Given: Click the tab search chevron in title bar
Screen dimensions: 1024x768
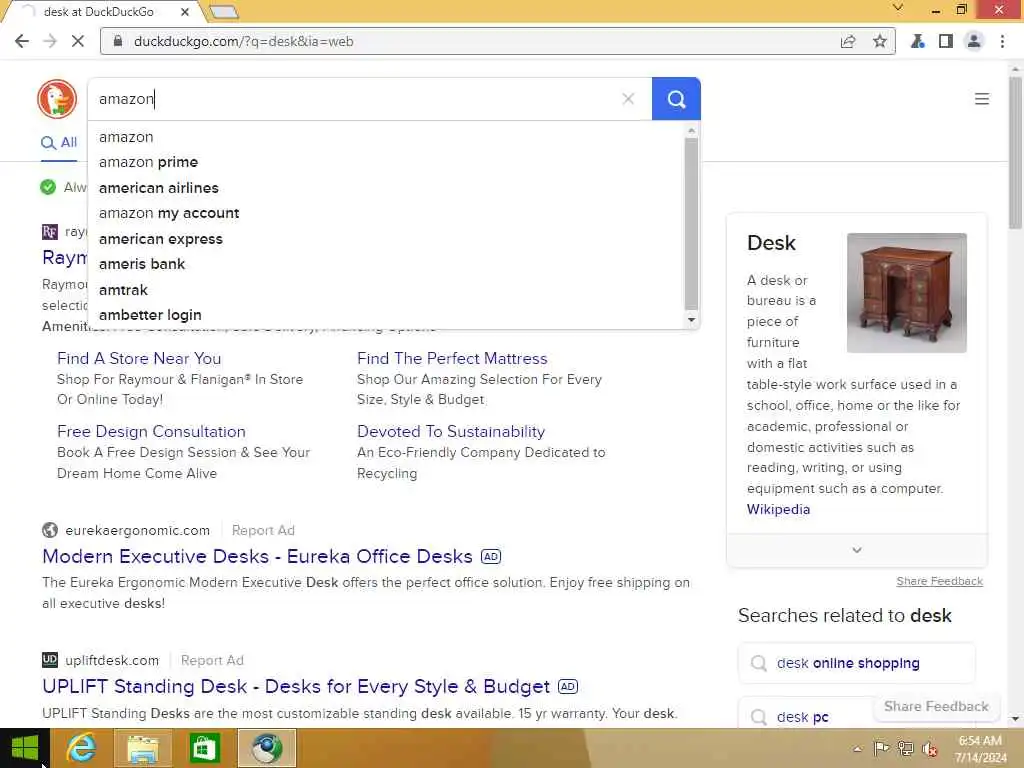Looking at the screenshot, I should coord(898,8).
